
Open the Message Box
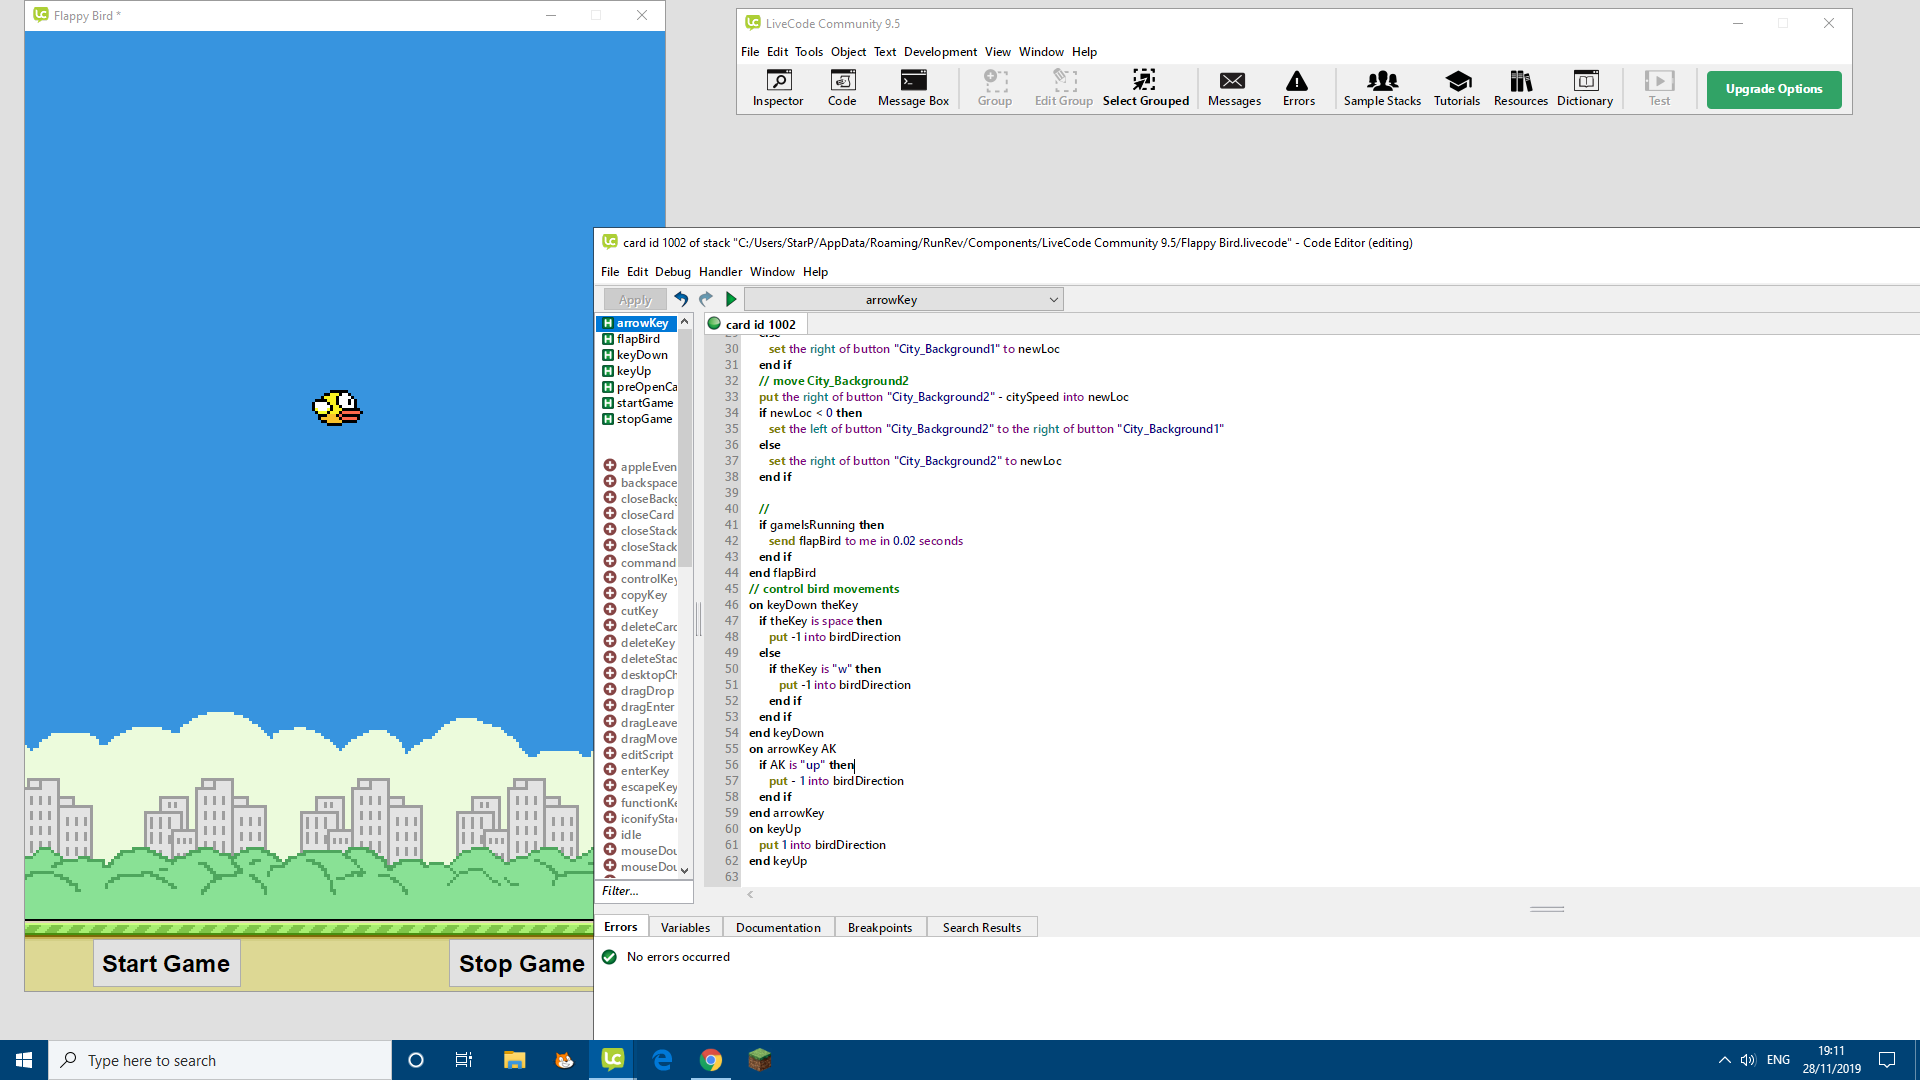[x=912, y=88]
